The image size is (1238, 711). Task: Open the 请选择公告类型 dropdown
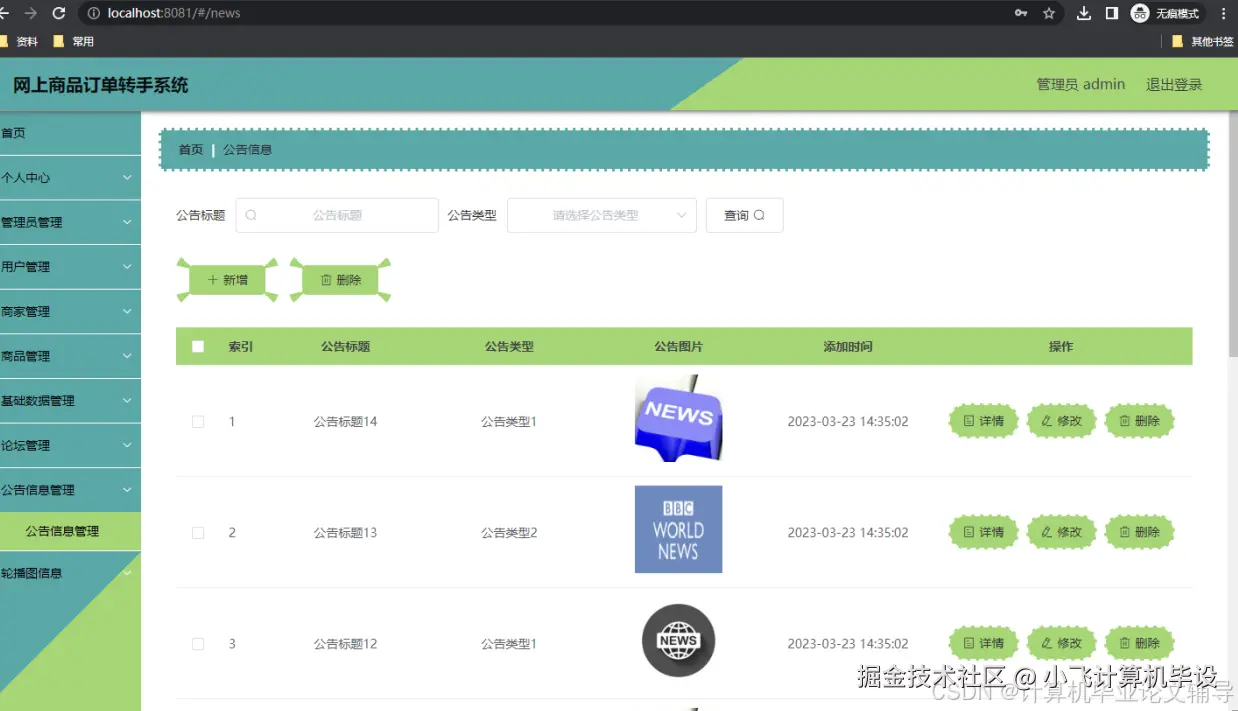point(602,215)
